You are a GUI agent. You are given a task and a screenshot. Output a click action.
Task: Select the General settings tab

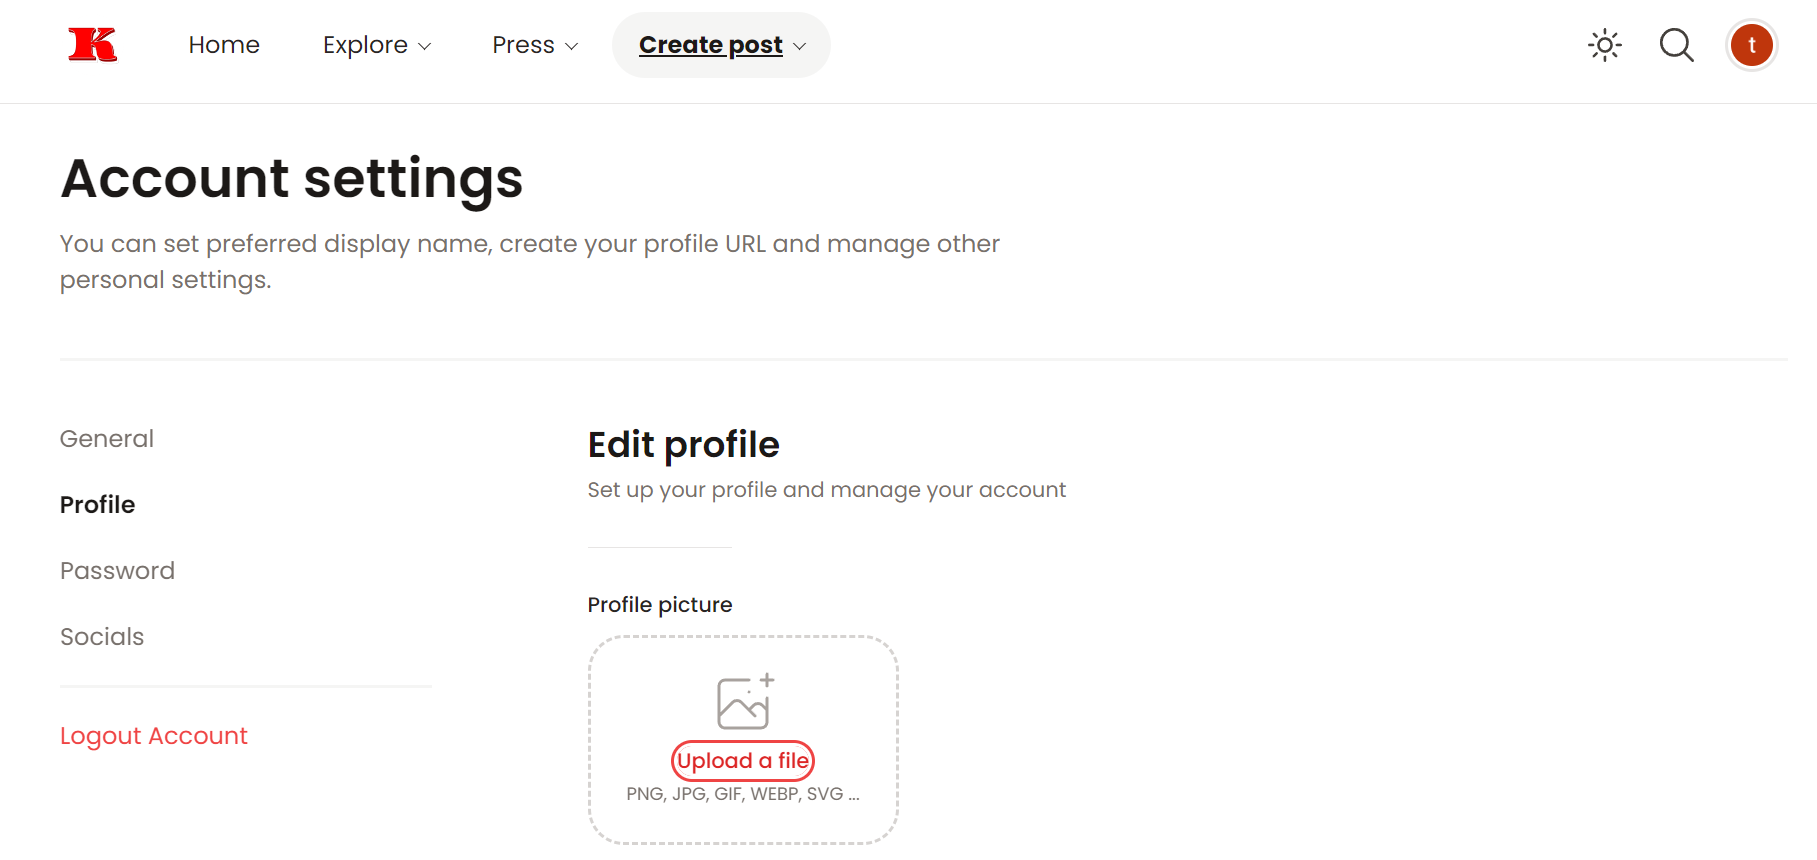107,439
